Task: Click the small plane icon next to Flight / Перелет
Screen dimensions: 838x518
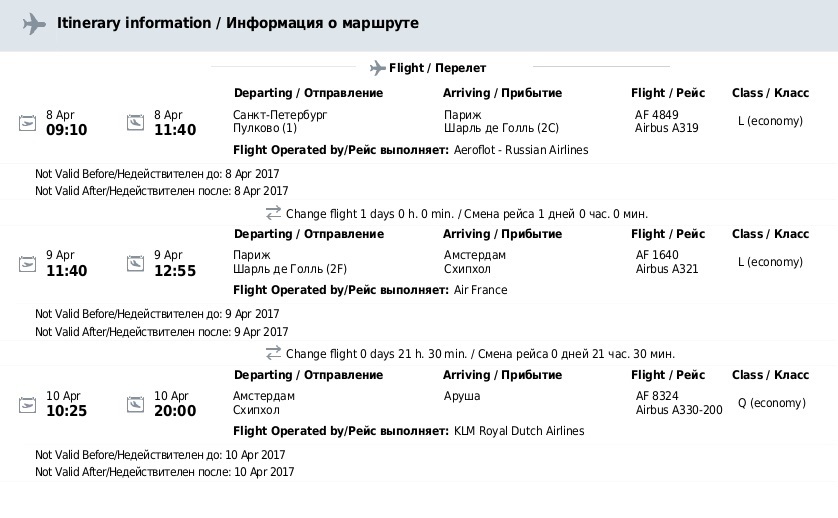Action: [x=377, y=68]
